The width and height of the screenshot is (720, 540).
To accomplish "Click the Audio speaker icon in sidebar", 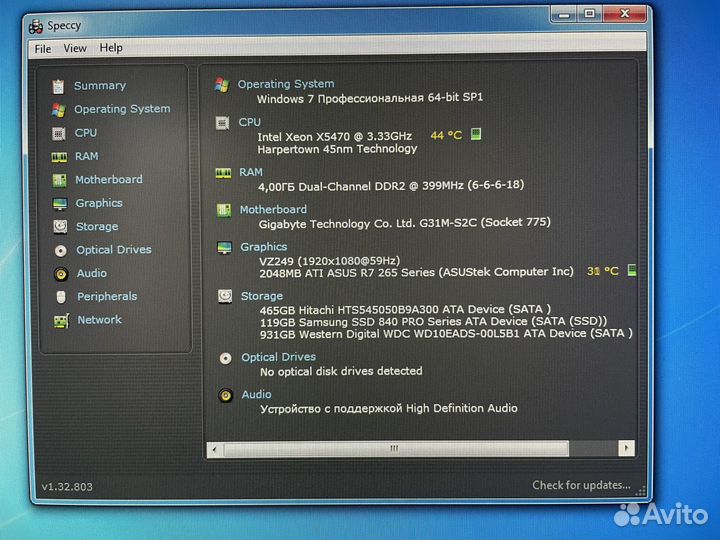I will pyautogui.click(x=61, y=274).
